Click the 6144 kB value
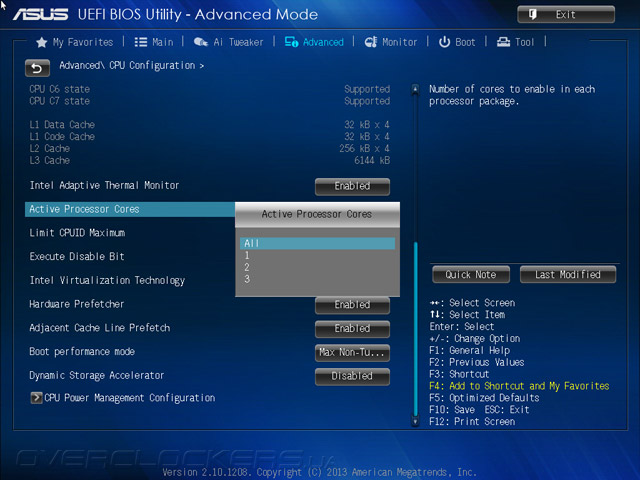 coord(372,160)
